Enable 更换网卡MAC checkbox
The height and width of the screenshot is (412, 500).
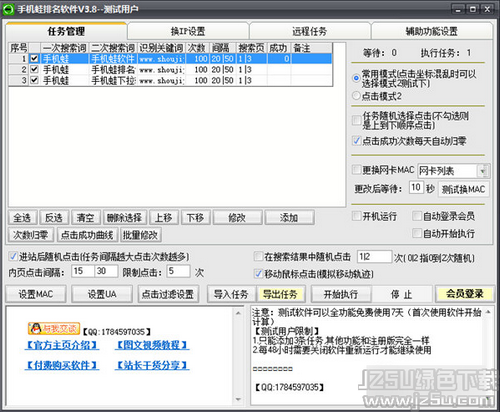pos(357,170)
